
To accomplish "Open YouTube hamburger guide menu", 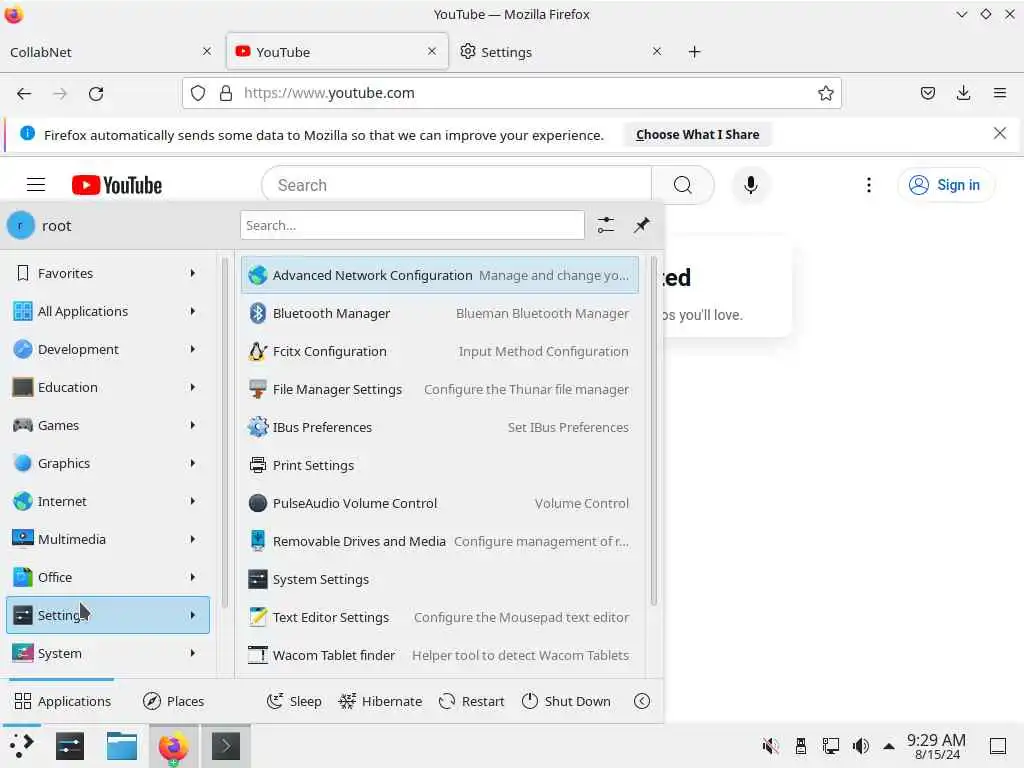I will (x=36, y=185).
